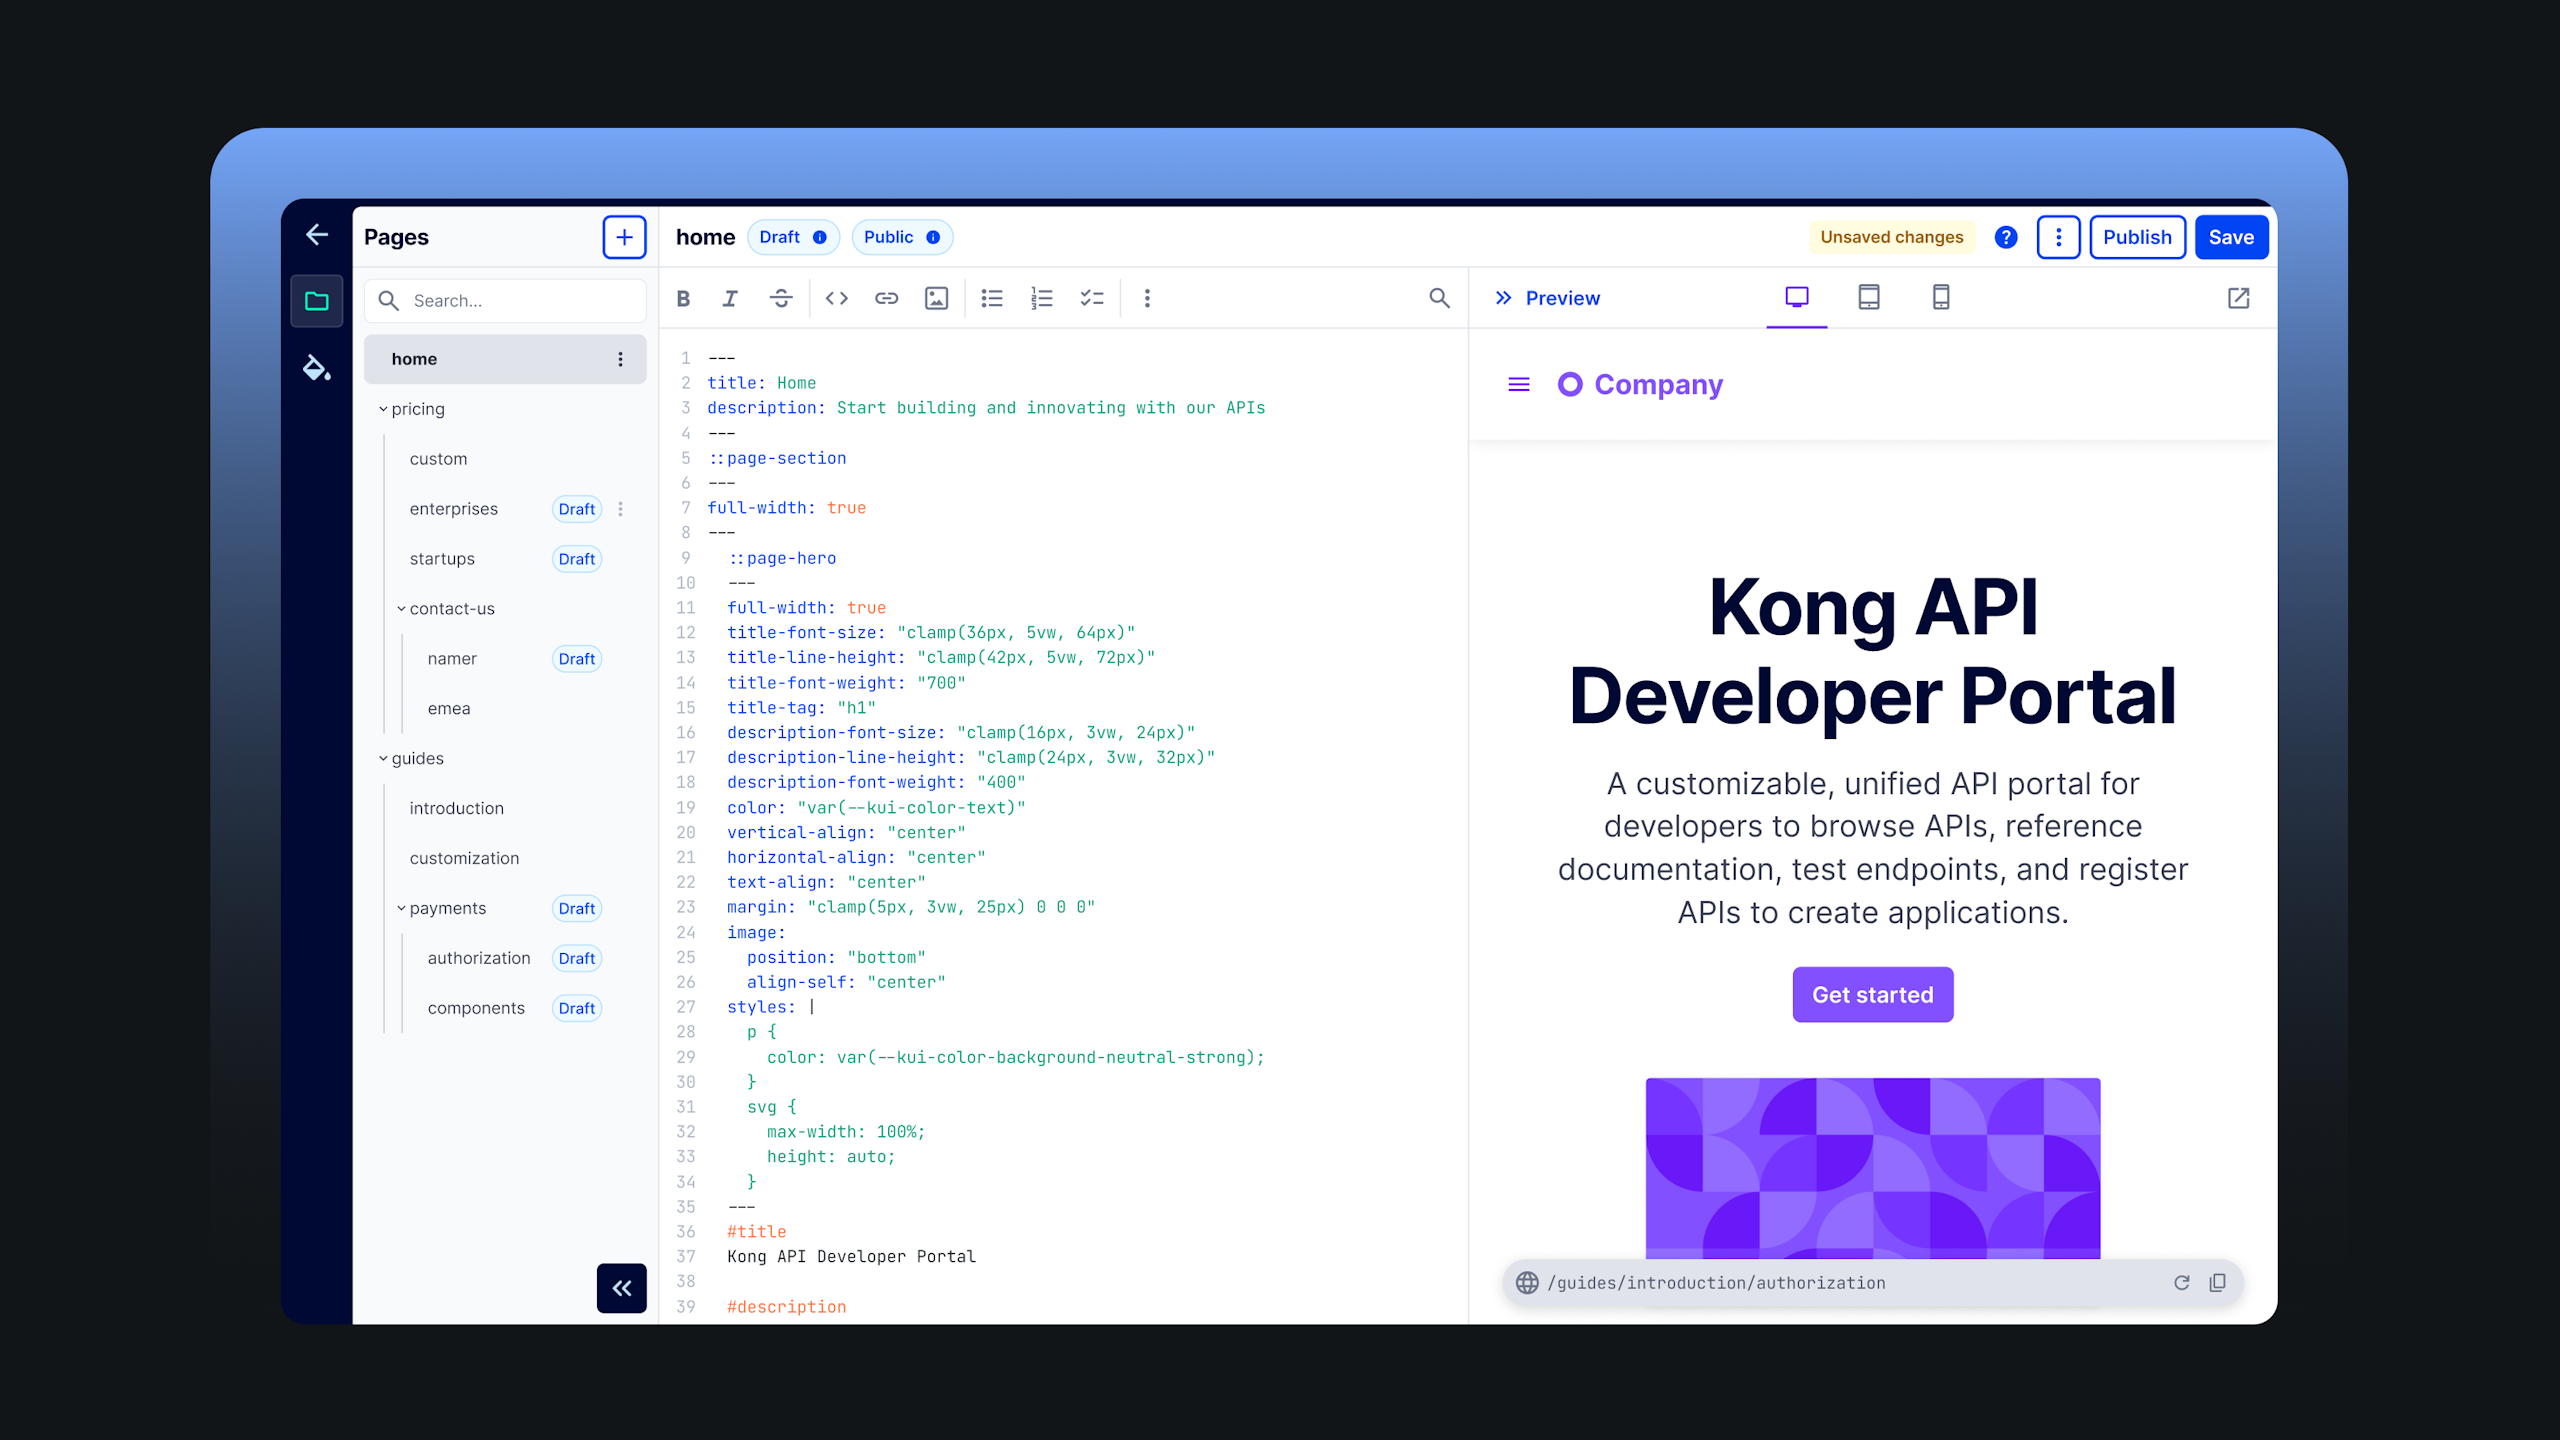2560x1440 pixels.
Task: Open the authorization page
Action: pos(479,959)
